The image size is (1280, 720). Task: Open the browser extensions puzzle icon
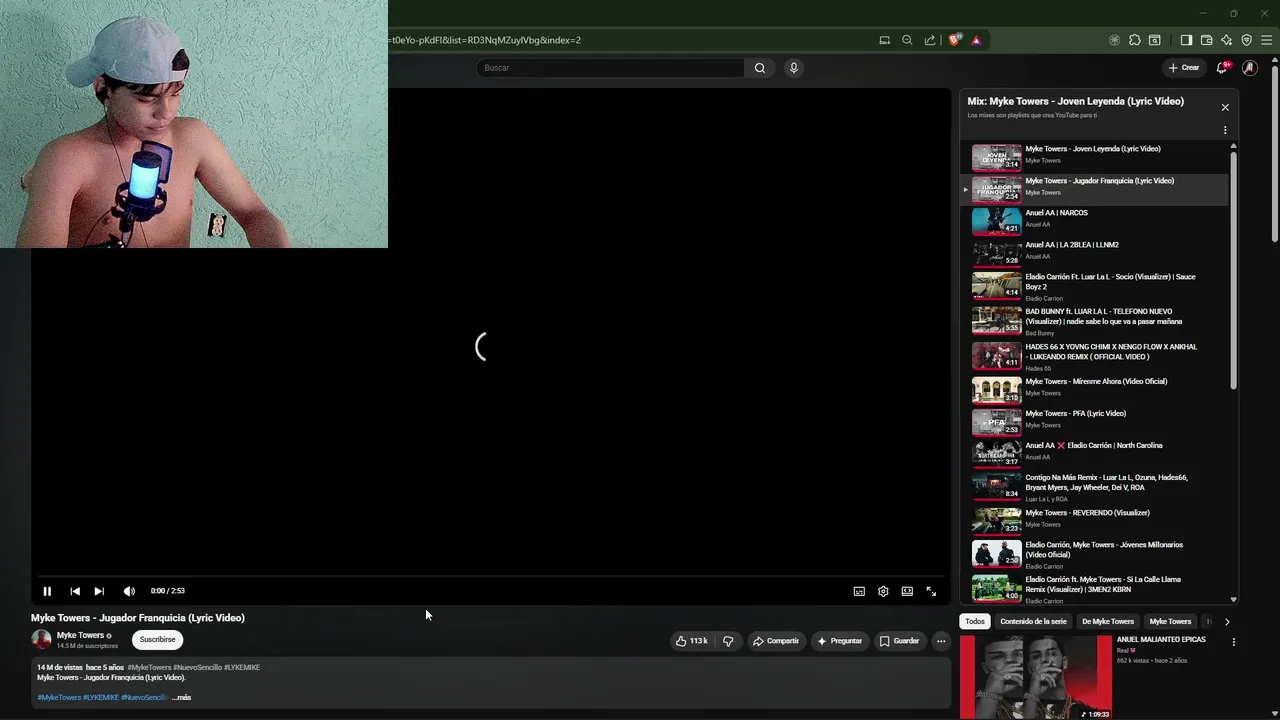click(1134, 40)
